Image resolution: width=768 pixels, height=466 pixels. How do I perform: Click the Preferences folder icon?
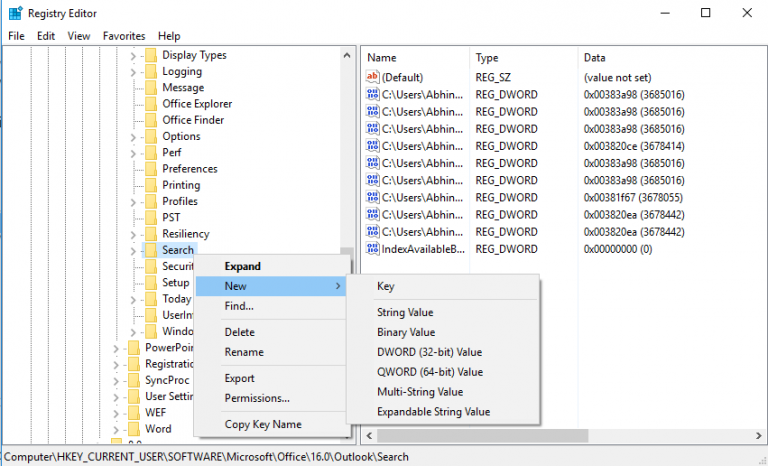pos(151,169)
